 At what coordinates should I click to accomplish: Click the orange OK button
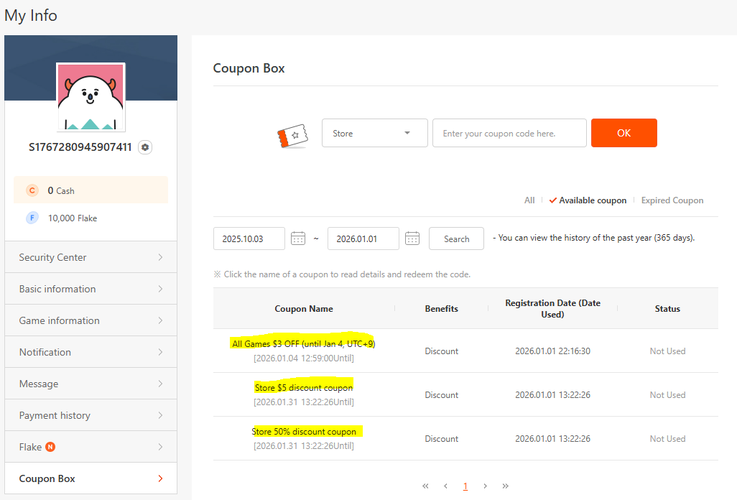tap(624, 133)
